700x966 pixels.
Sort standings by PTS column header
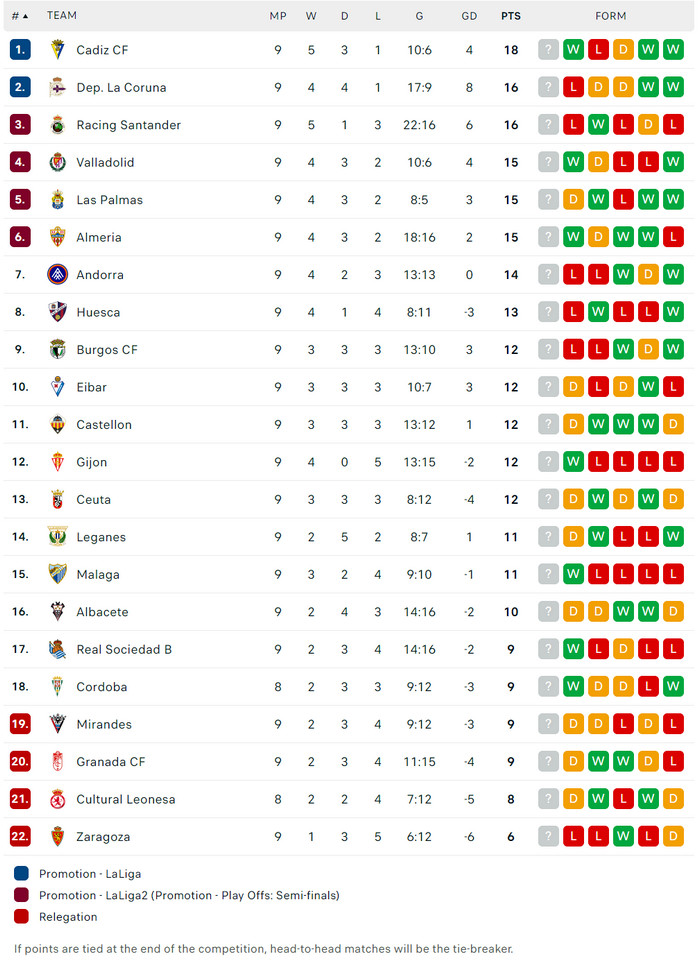(511, 16)
